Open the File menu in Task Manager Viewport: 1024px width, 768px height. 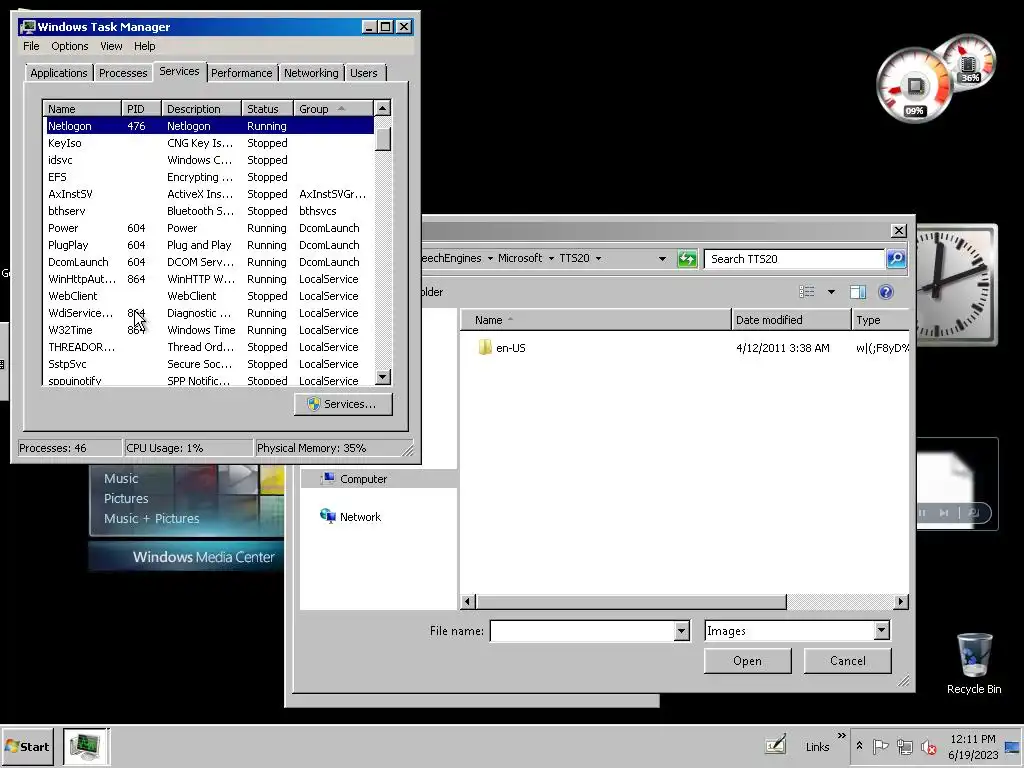click(31, 46)
